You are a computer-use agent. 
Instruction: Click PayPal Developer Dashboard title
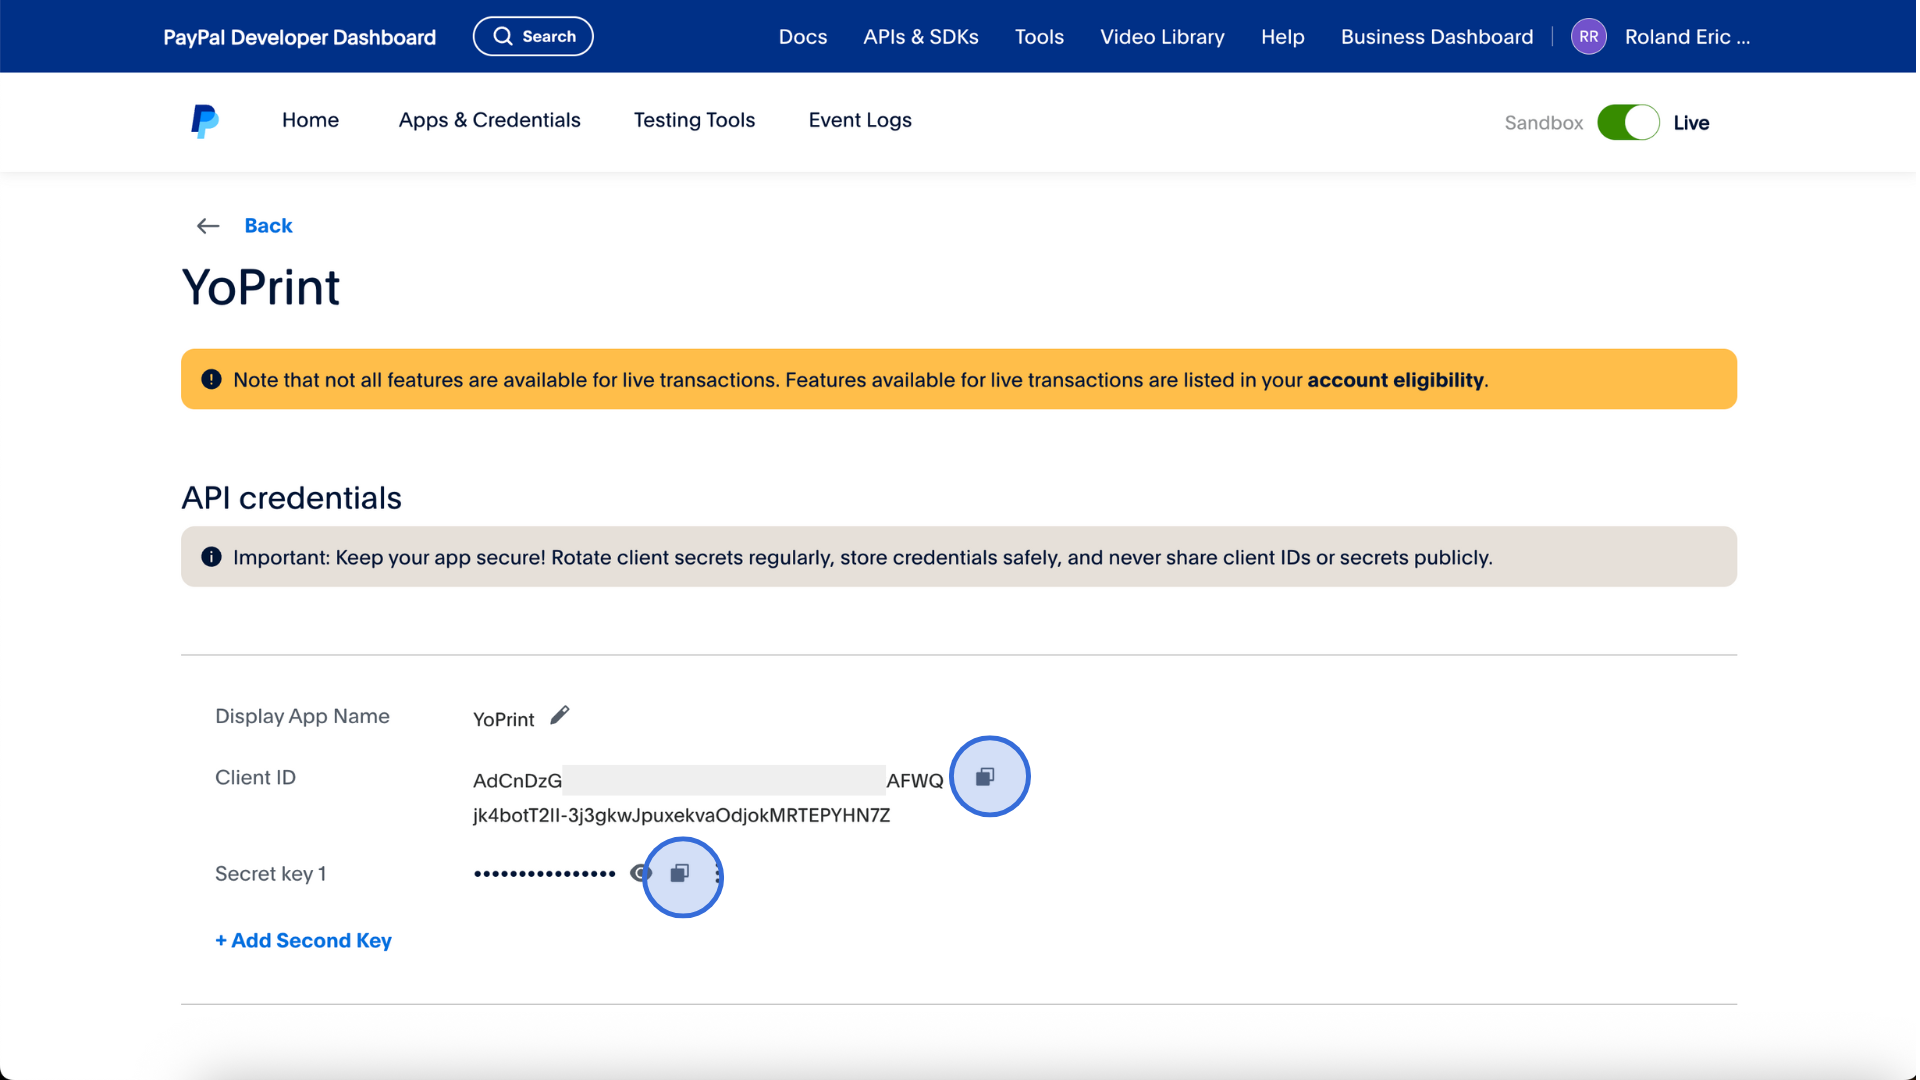[x=299, y=37]
